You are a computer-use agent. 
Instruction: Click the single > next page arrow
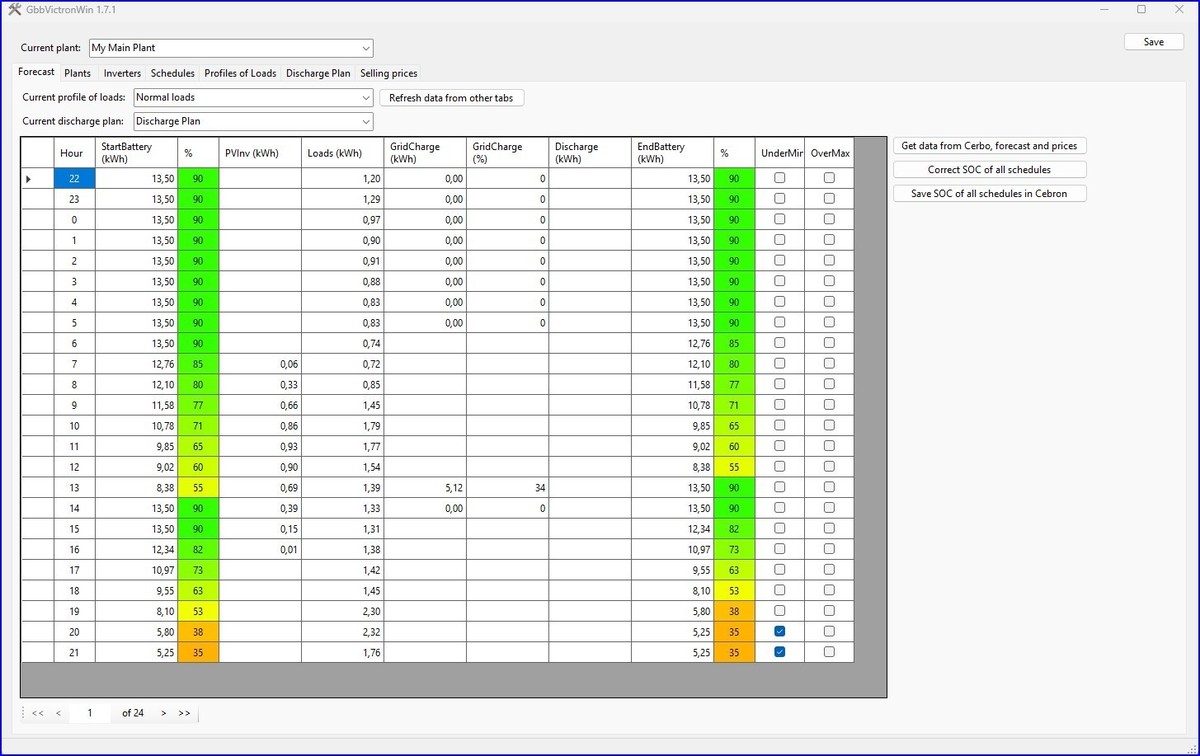(164, 713)
